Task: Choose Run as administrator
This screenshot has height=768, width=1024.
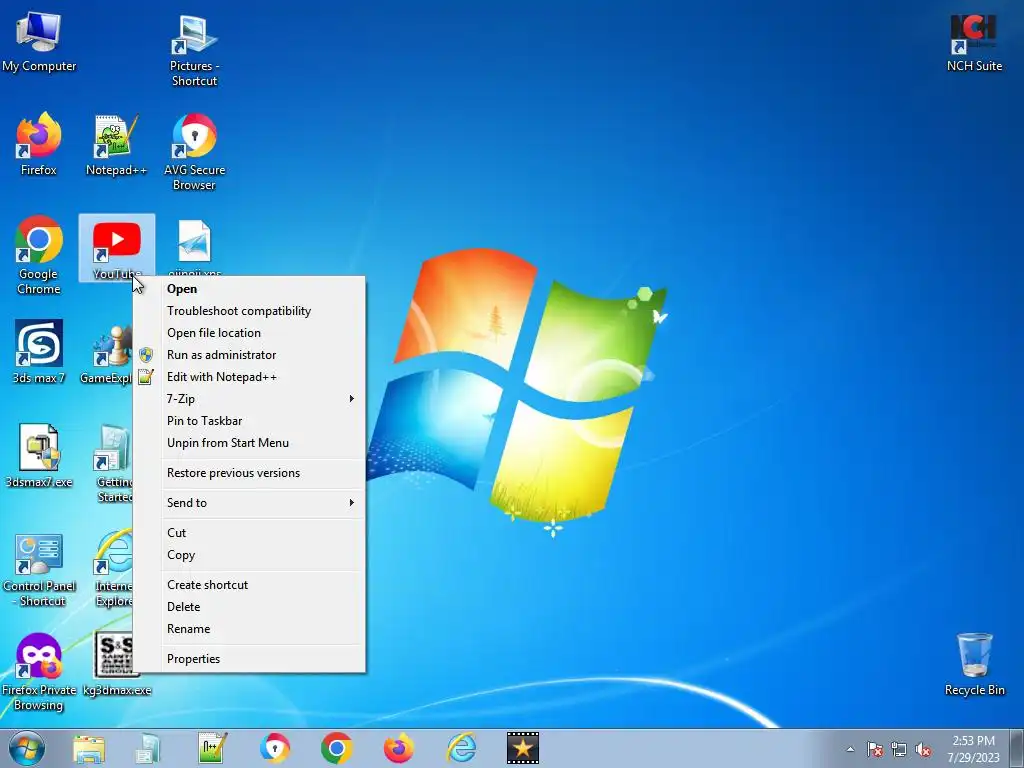Action: coord(249,355)
